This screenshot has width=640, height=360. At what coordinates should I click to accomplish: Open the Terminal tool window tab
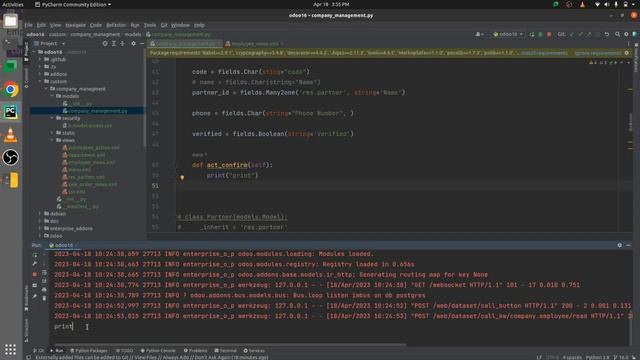coord(225,351)
